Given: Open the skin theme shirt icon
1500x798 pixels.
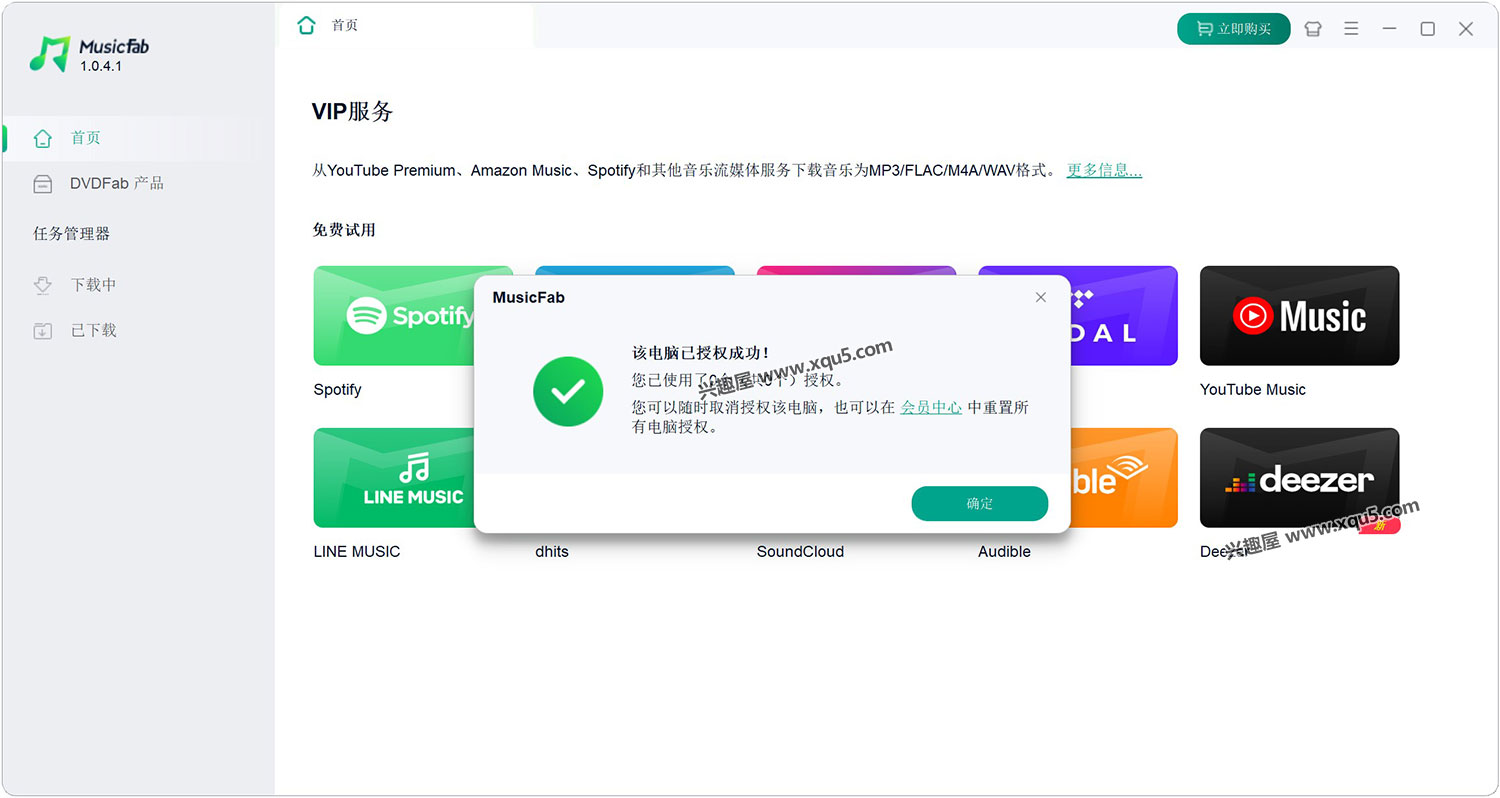Looking at the screenshot, I should pyautogui.click(x=1313, y=29).
